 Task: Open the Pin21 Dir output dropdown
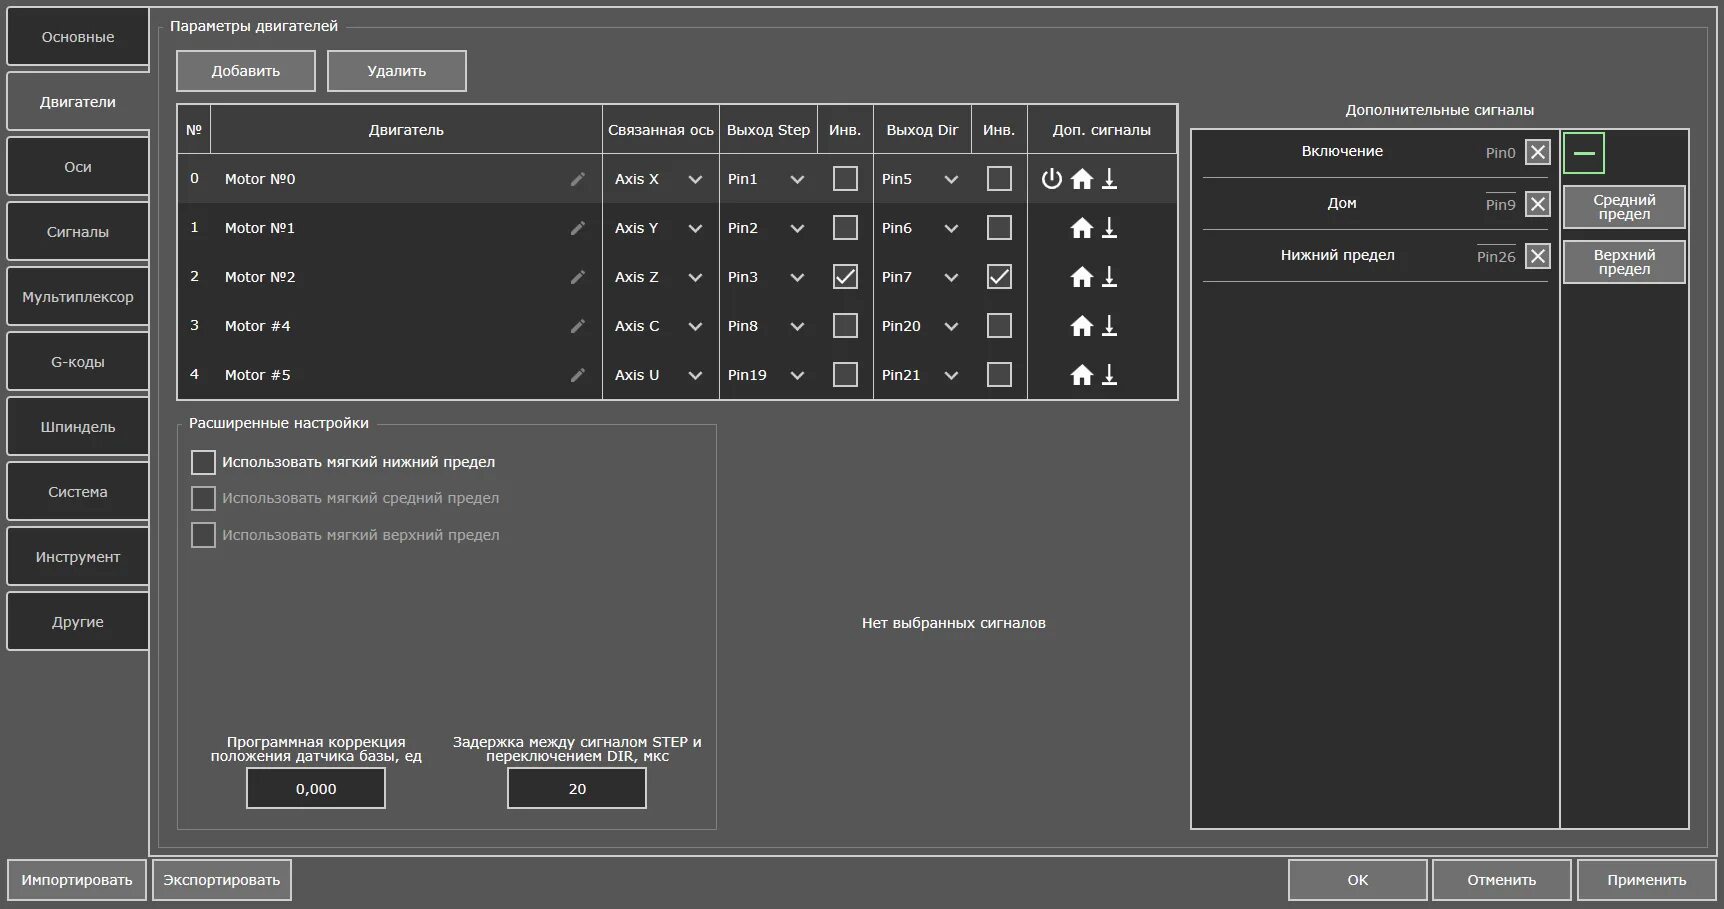[x=922, y=375]
